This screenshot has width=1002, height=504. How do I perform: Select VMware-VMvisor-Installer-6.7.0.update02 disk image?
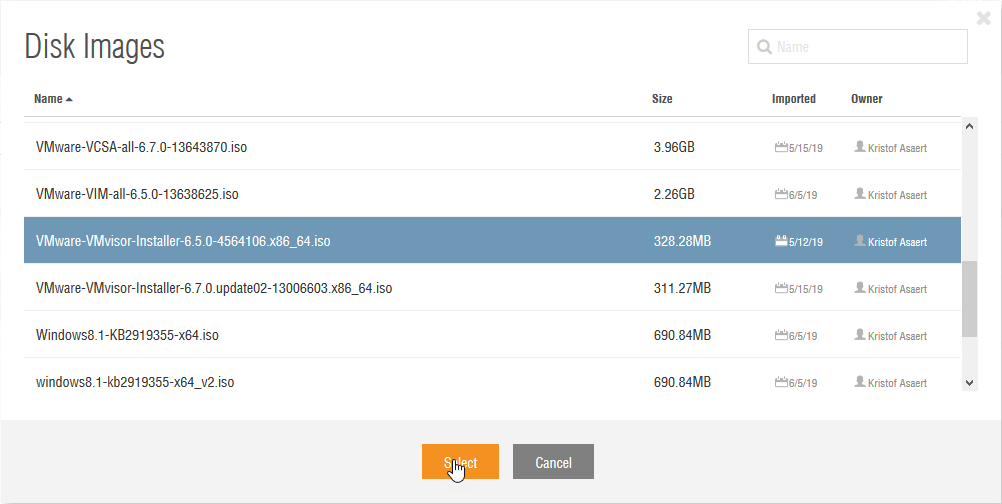(x=214, y=288)
